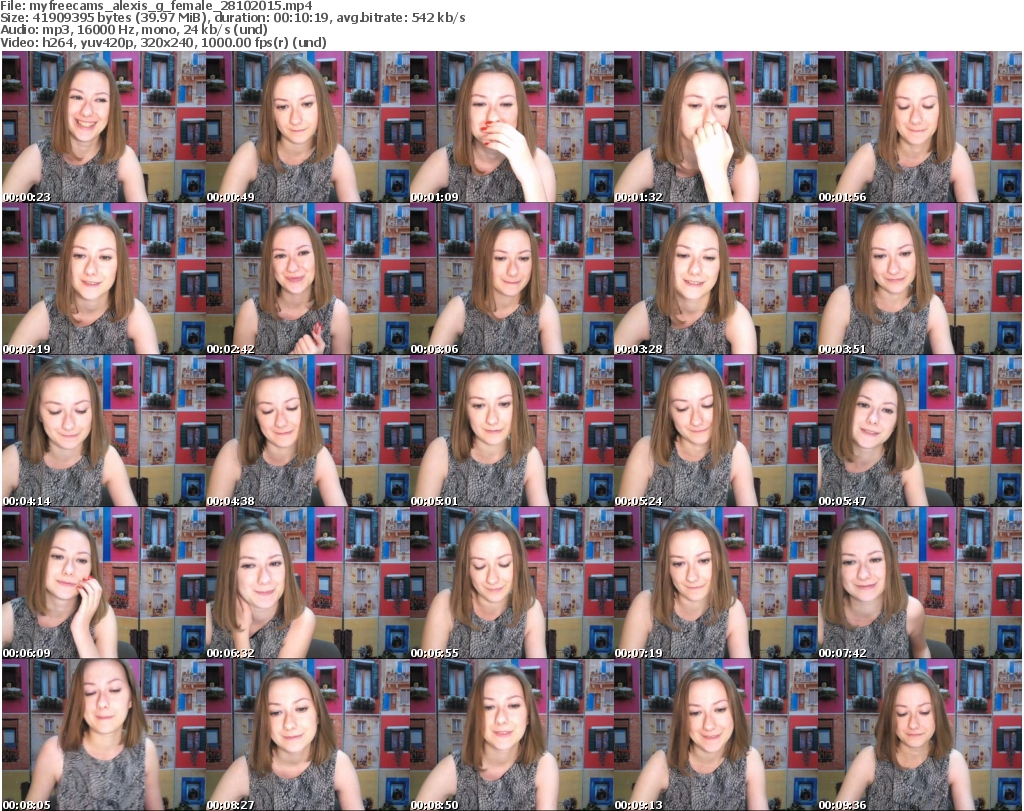
Task: Select the 00:01:56 video frame
Action: pos(920,127)
